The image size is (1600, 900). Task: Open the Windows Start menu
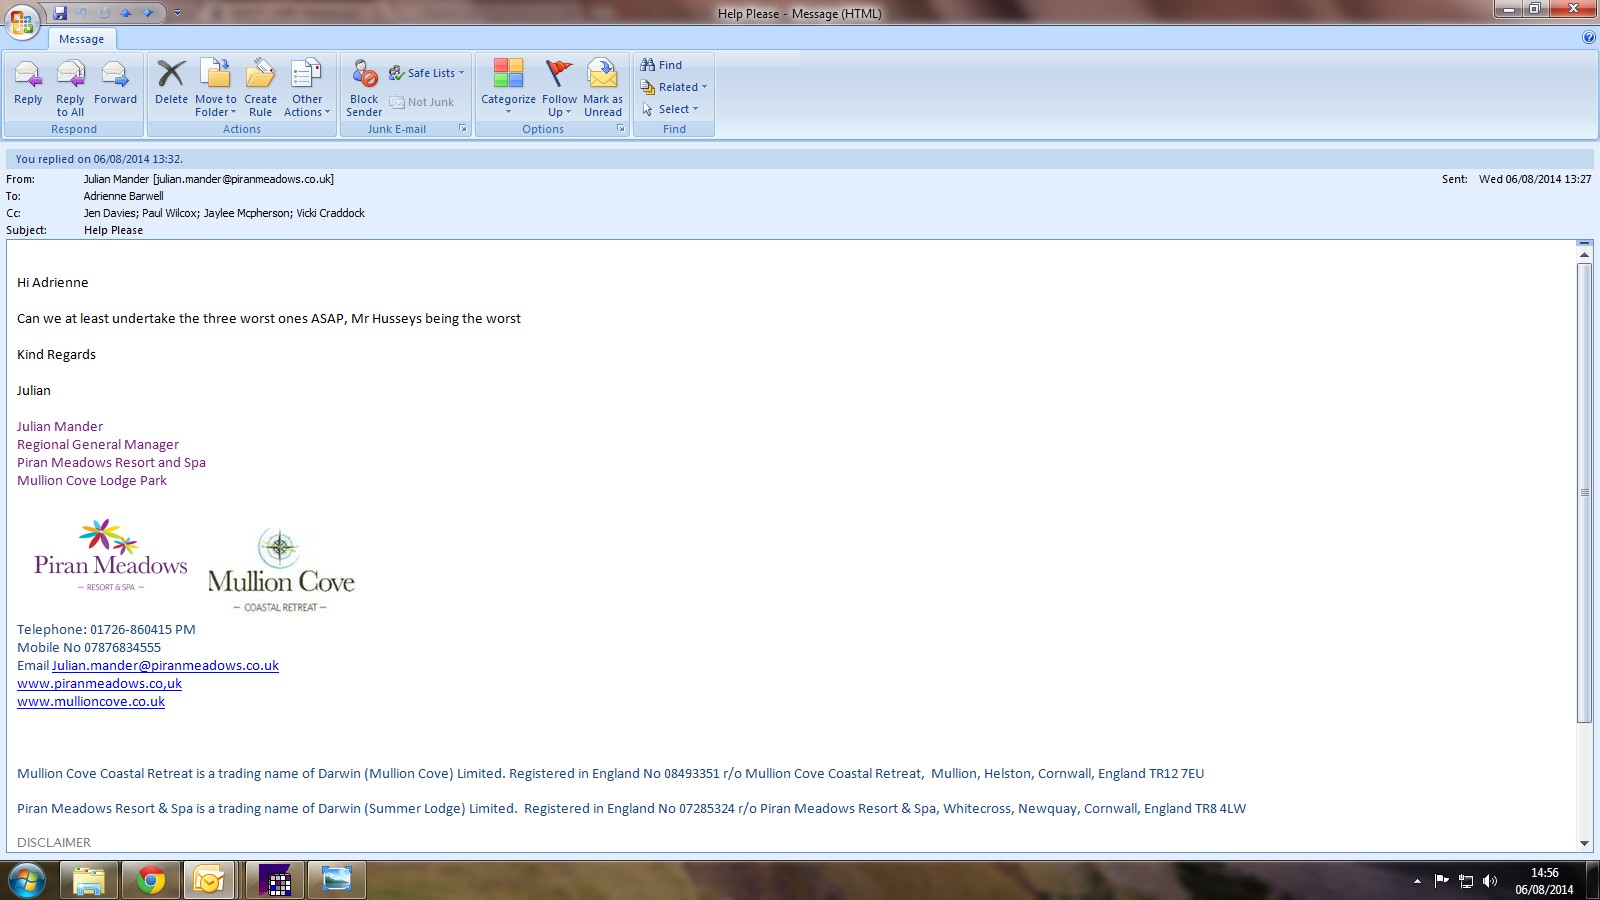point(26,881)
